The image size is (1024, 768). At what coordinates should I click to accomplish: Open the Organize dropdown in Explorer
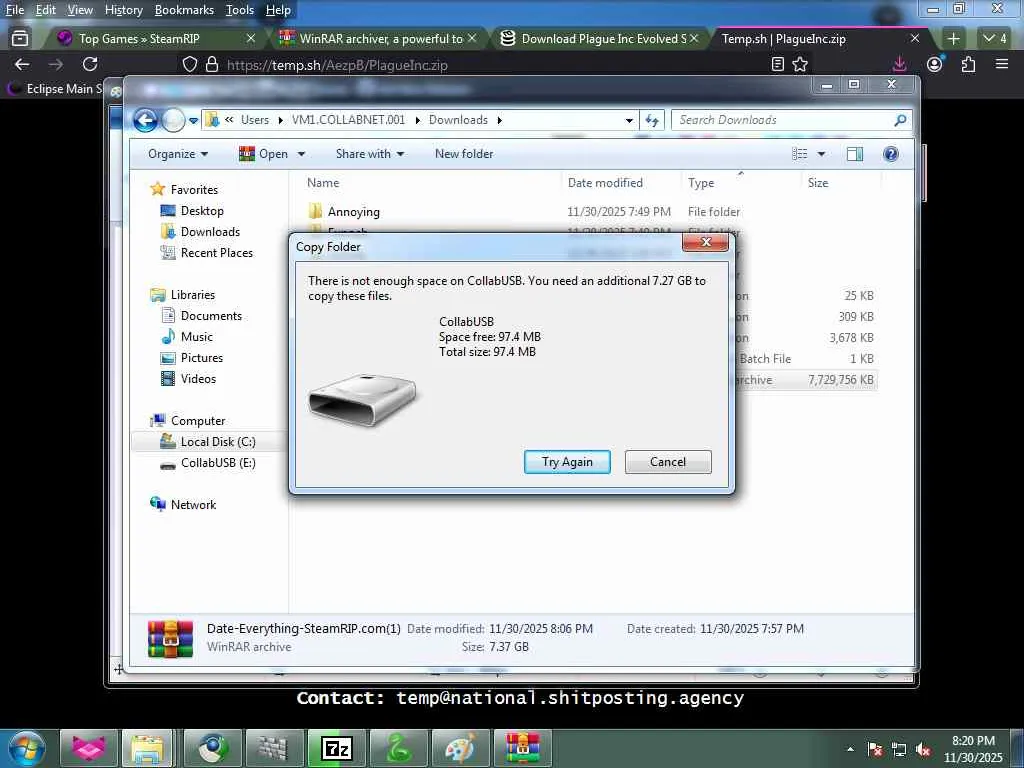pos(178,154)
